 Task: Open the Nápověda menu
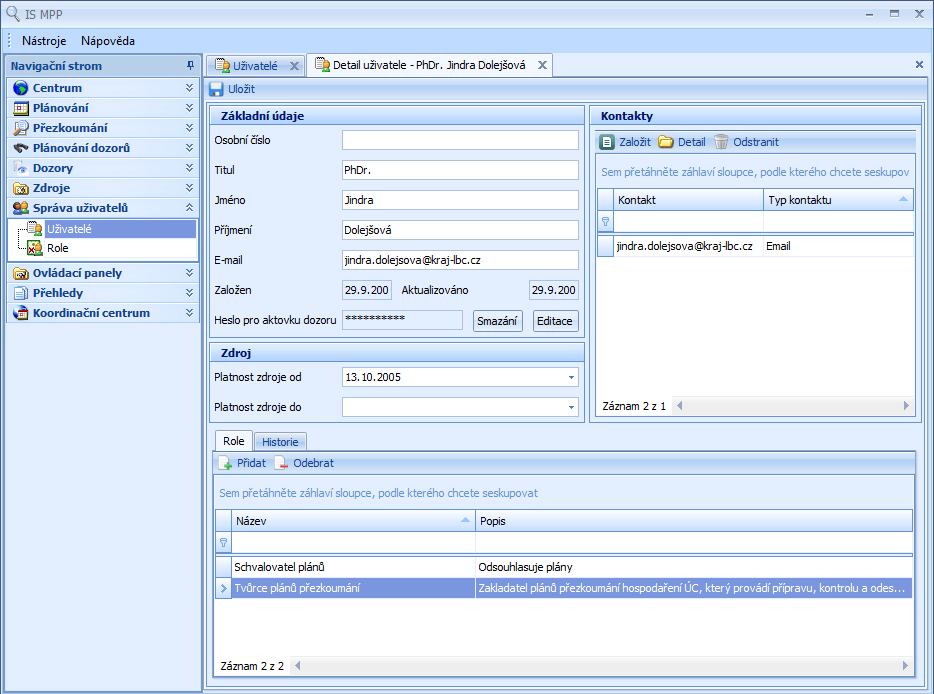[108, 41]
